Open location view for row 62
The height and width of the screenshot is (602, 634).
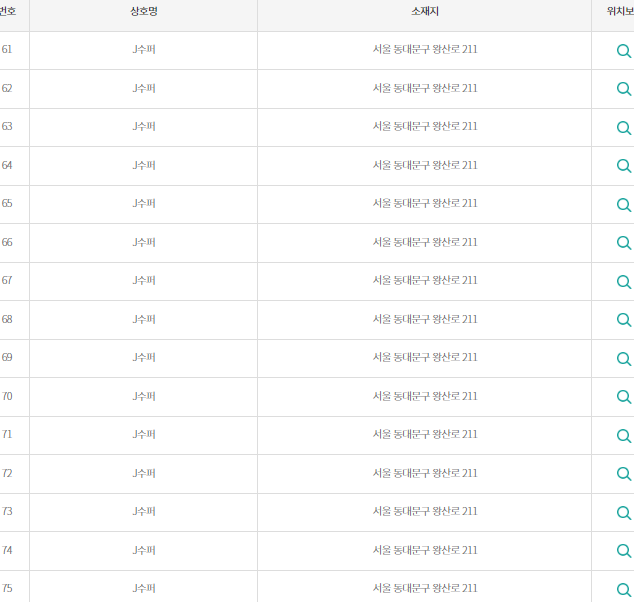pos(624,89)
